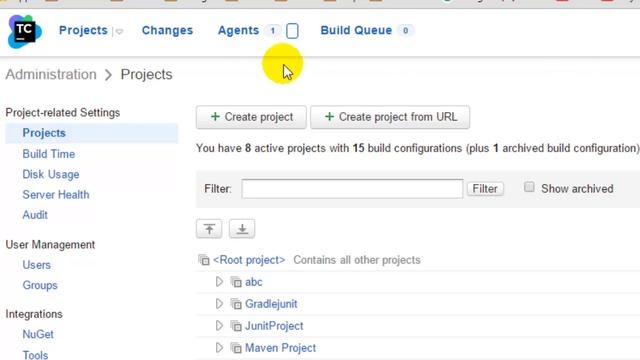Click the expand all projects icon button
This screenshot has height=360, width=640.
[x=242, y=229]
